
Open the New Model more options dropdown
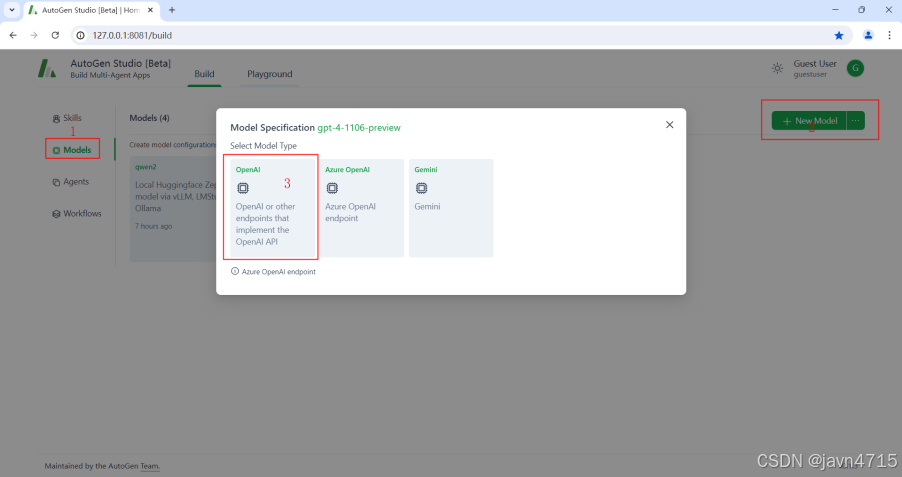[855, 121]
